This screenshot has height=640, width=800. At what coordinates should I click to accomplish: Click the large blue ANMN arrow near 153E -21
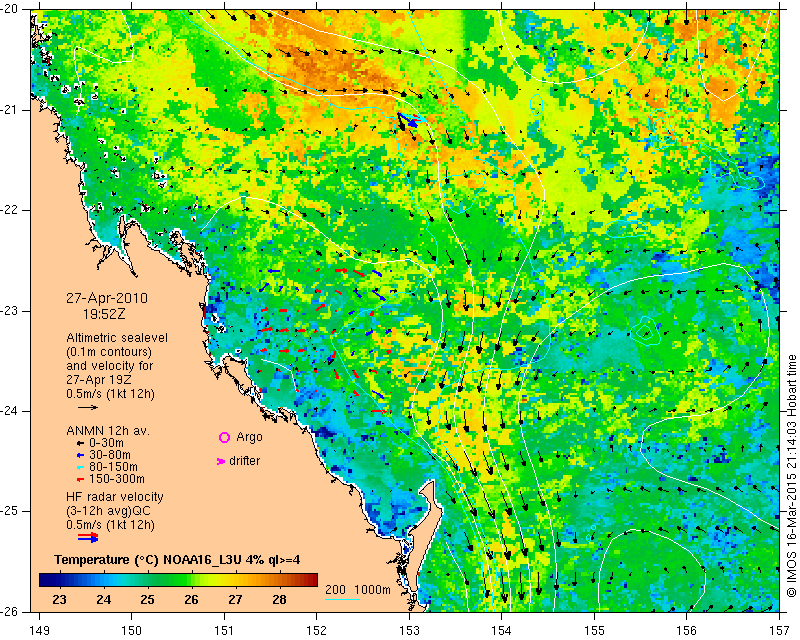coord(407,121)
